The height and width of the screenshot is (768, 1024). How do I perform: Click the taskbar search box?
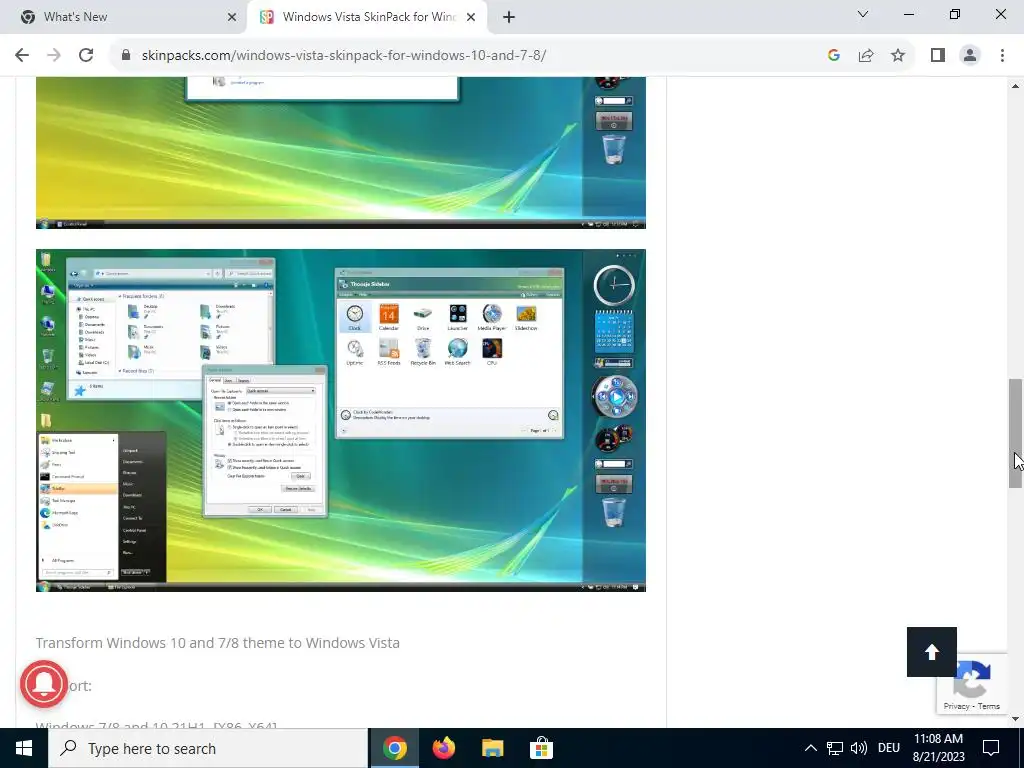pyautogui.click(x=208, y=748)
